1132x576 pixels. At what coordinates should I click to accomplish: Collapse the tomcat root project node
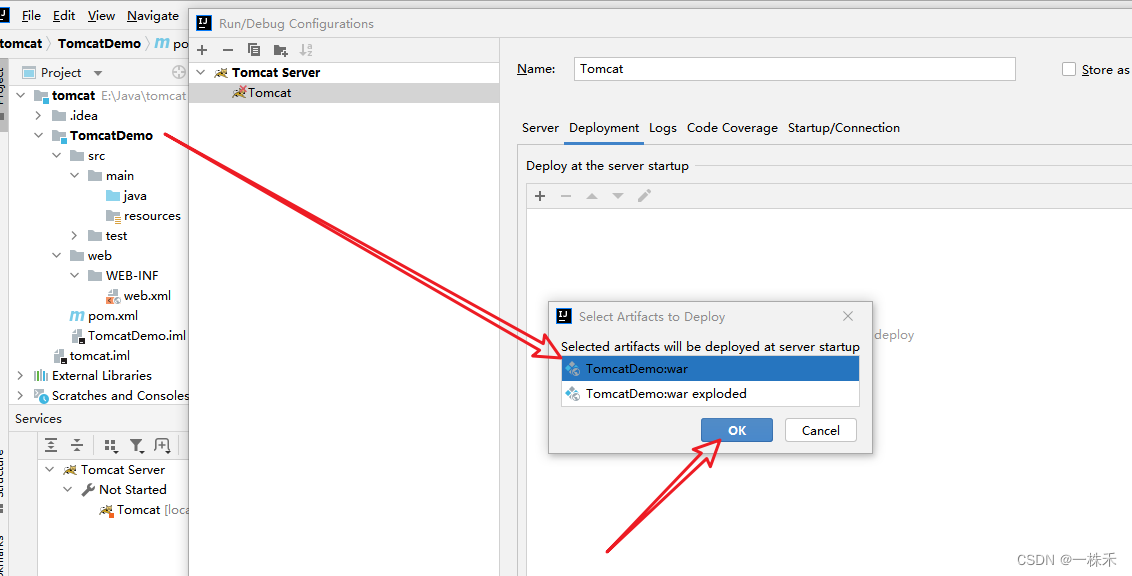(x=20, y=95)
